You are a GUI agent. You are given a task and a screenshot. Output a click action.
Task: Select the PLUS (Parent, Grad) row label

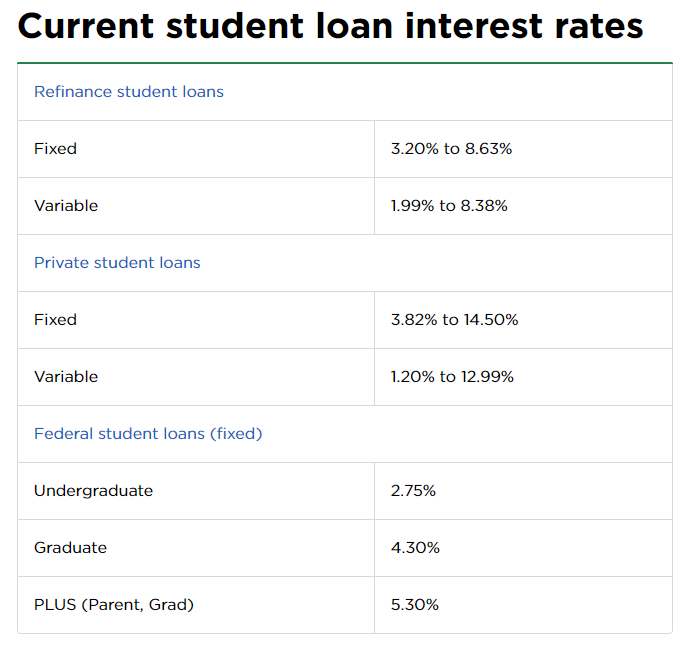coord(114,605)
